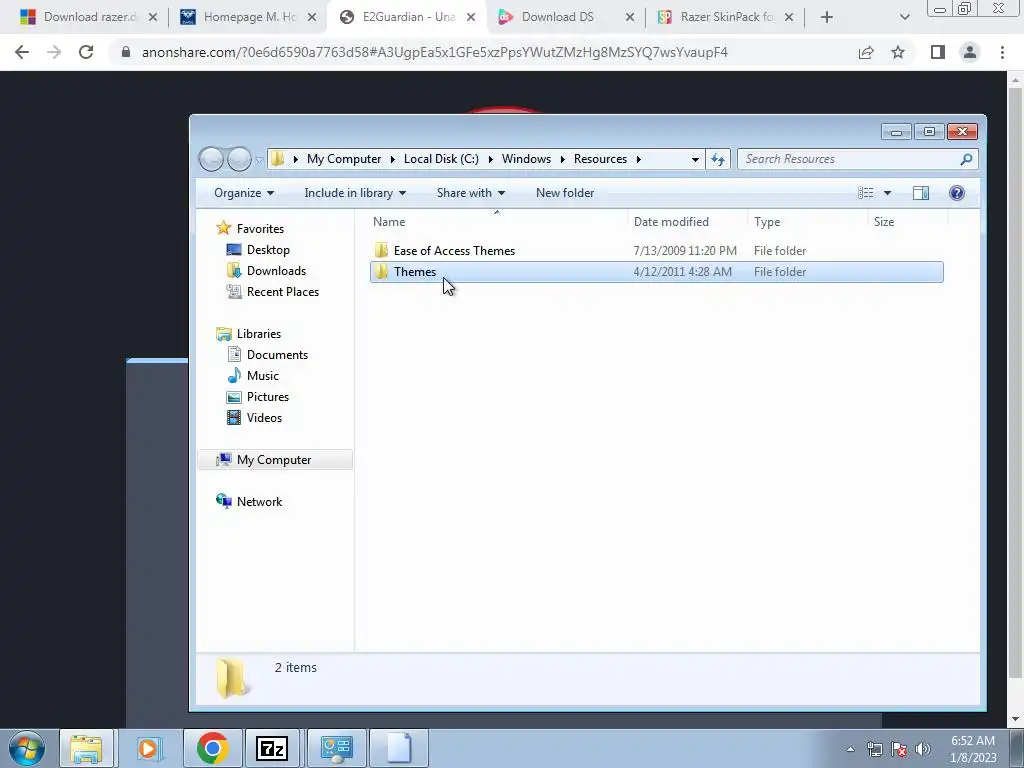Open the Chrome three-dot menu
This screenshot has height=768, width=1024.
1002,52
